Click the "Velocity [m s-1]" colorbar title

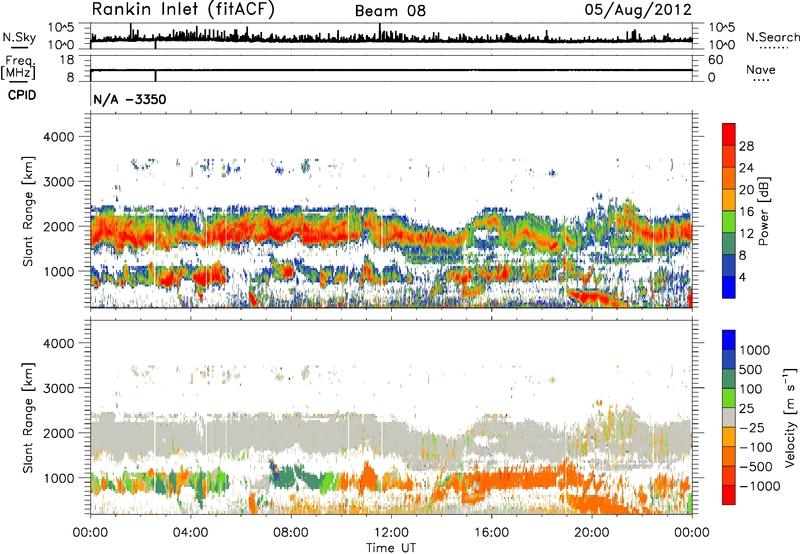pos(790,417)
